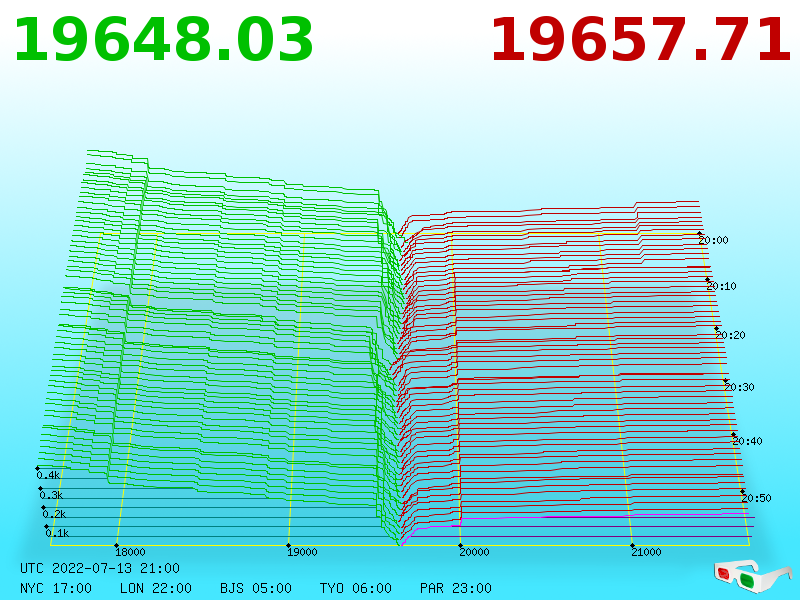Screen dimensions: 800x600
Task: Click the NYC 17:00 time label
Action: (x=56, y=588)
